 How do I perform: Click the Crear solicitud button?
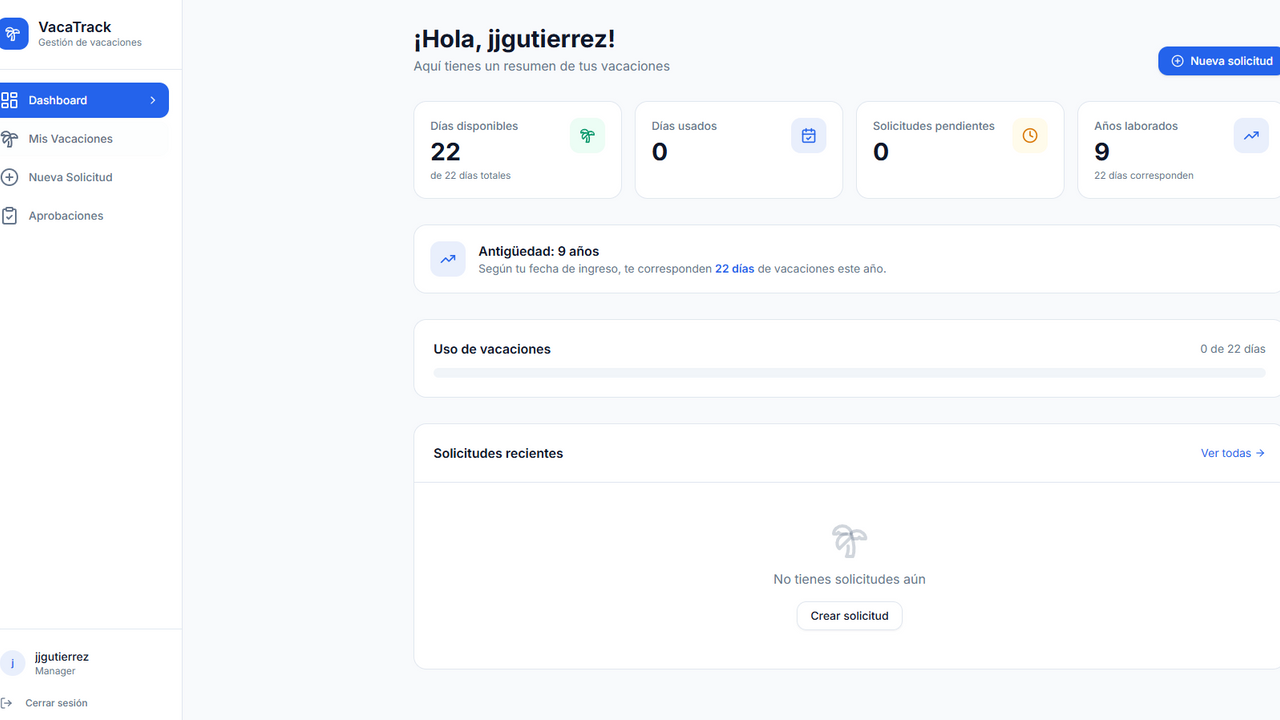click(x=849, y=616)
